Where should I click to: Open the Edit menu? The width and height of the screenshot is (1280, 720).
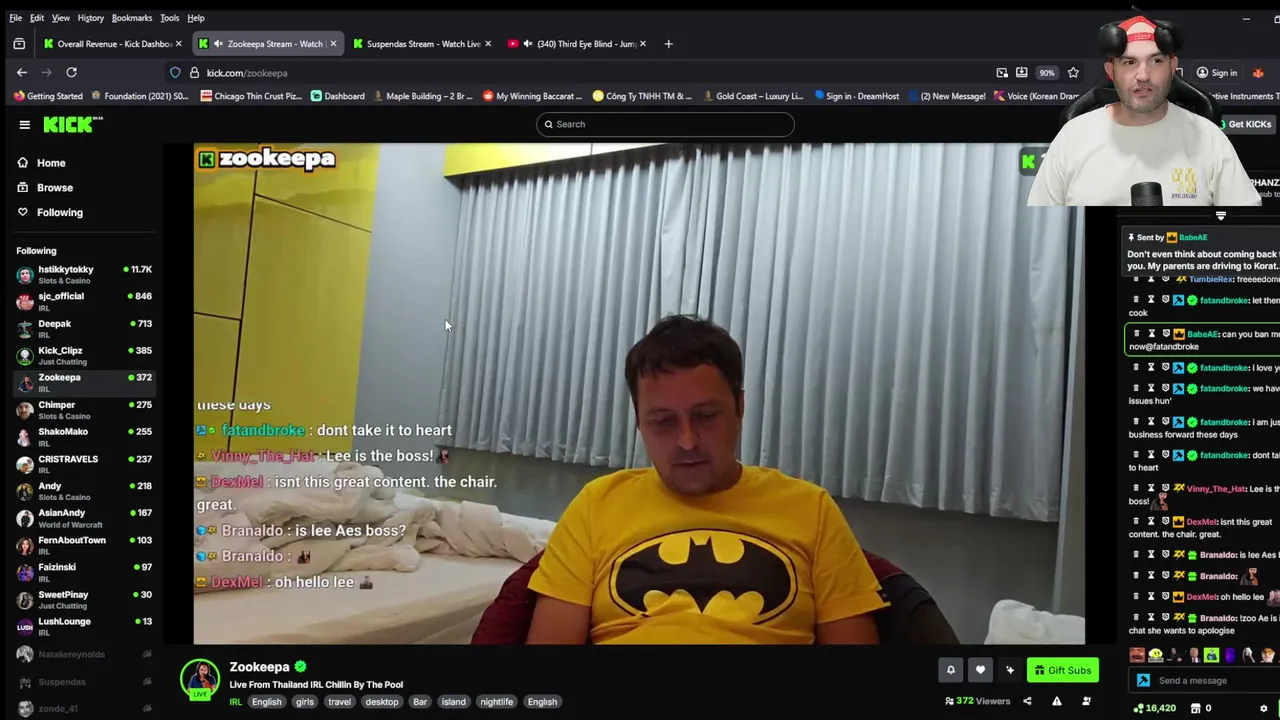coord(37,18)
